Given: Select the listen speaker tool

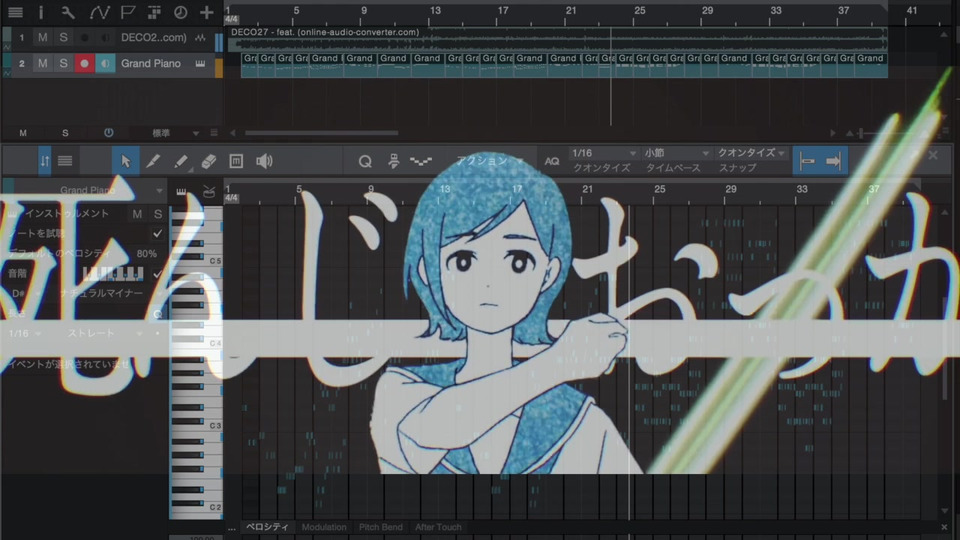Looking at the screenshot, I should [x=264, y=161].
